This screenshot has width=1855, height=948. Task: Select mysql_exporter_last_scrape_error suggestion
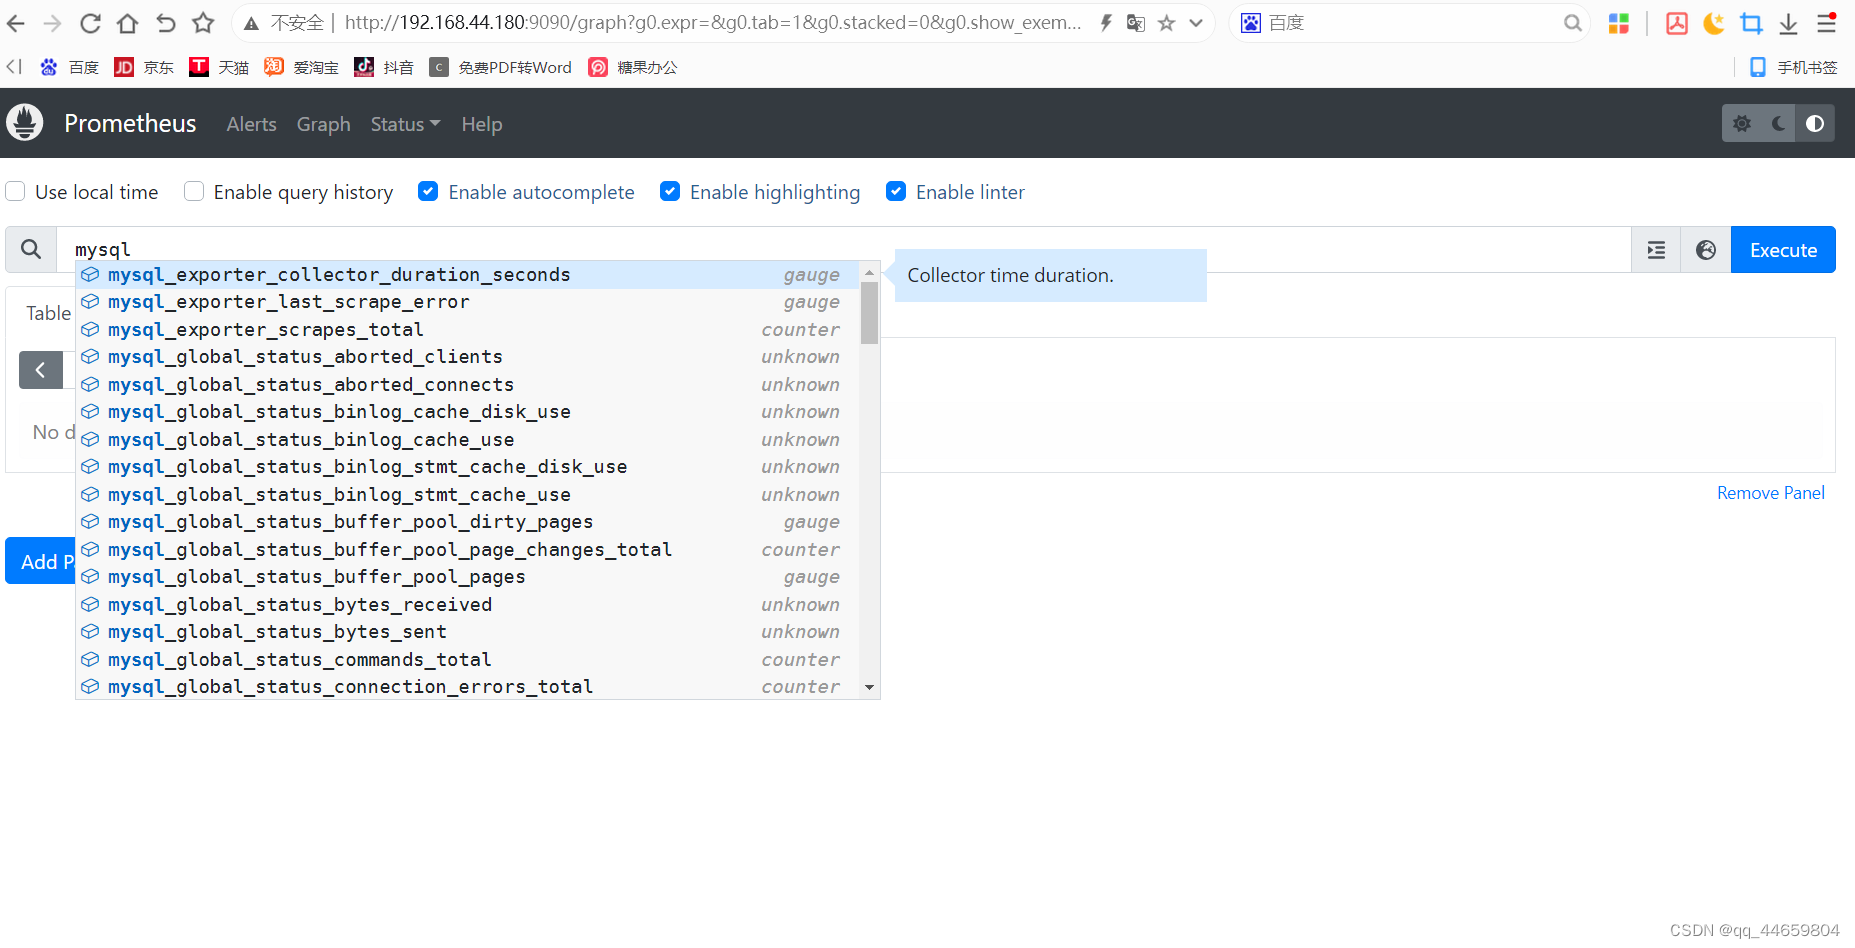467,302
